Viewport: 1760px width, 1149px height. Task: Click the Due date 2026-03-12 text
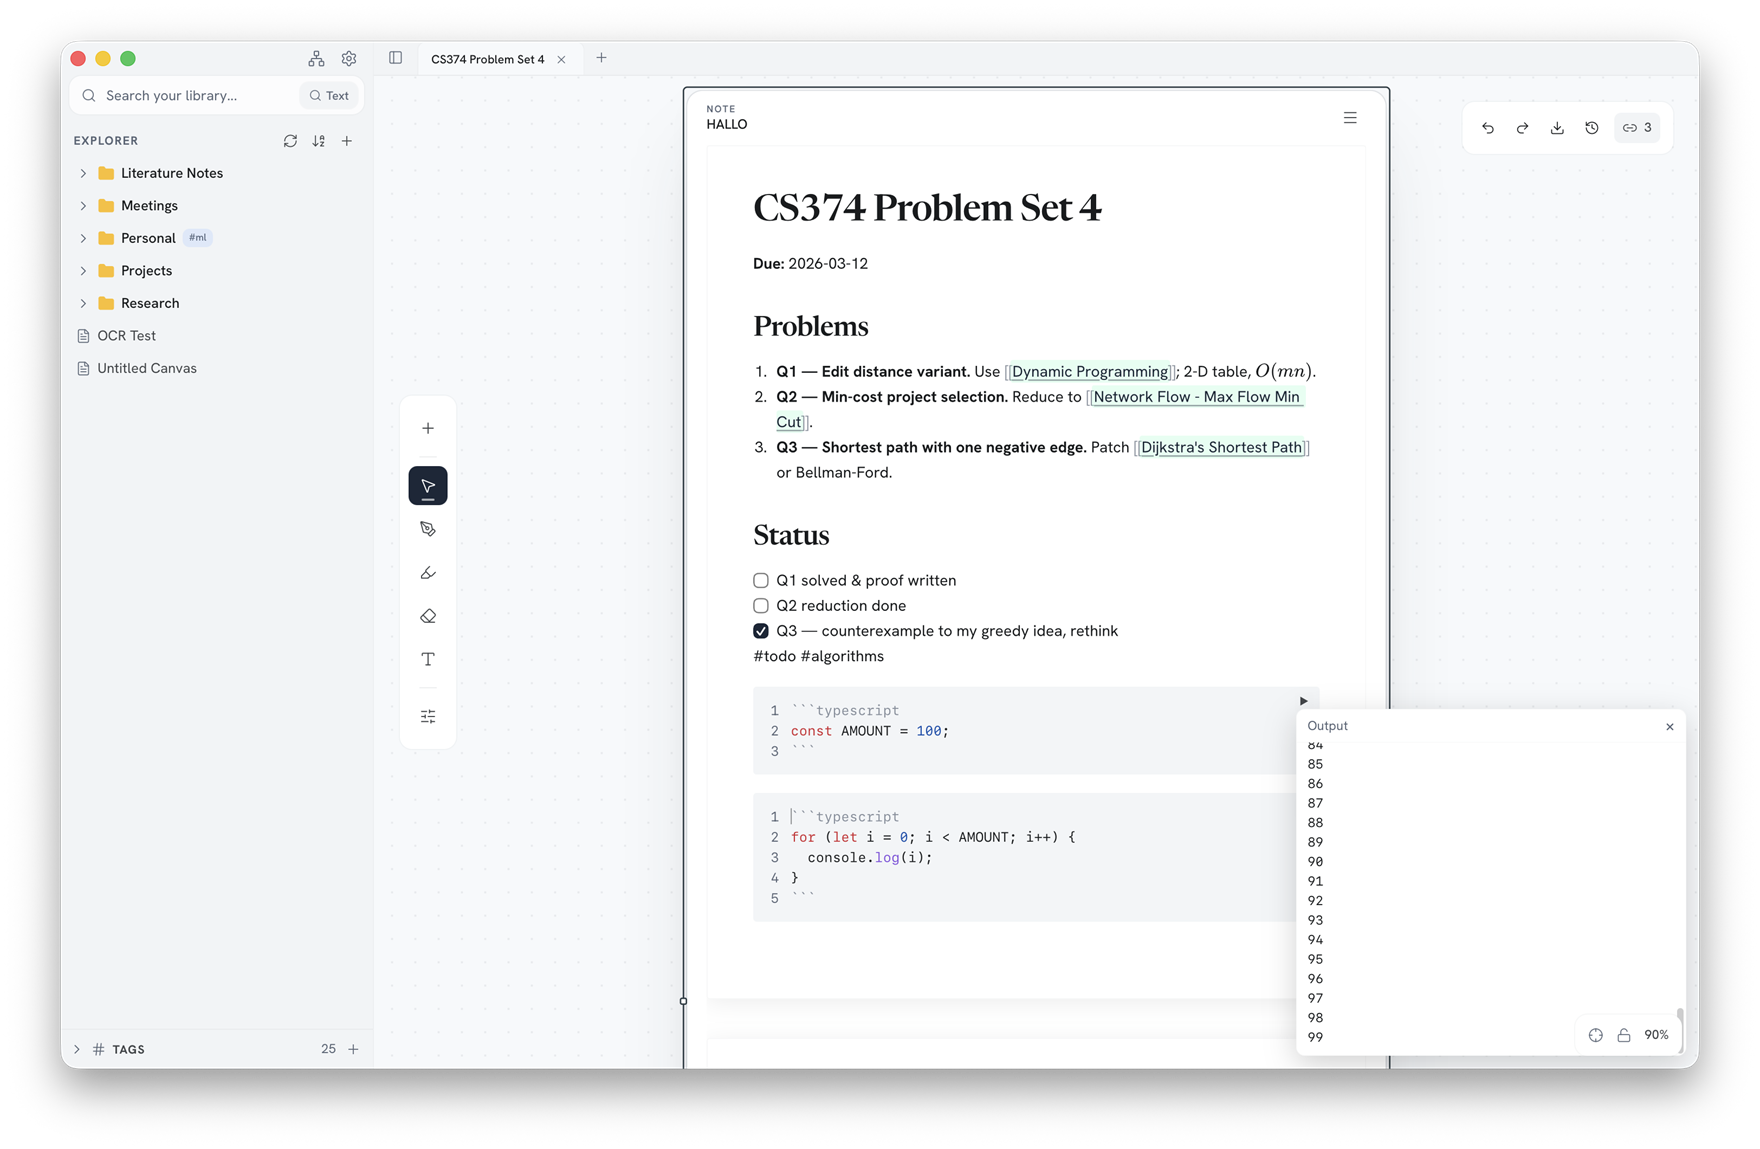[828, 264]
